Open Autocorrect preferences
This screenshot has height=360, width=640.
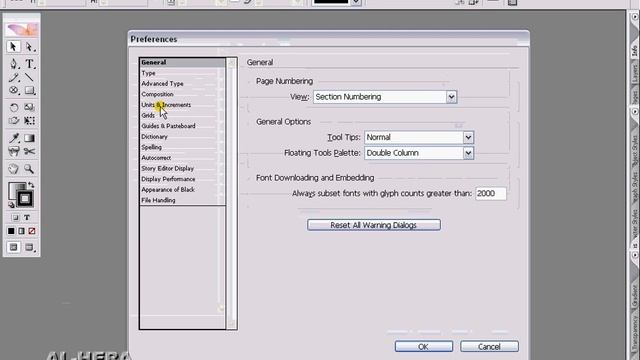coord(182,158)
